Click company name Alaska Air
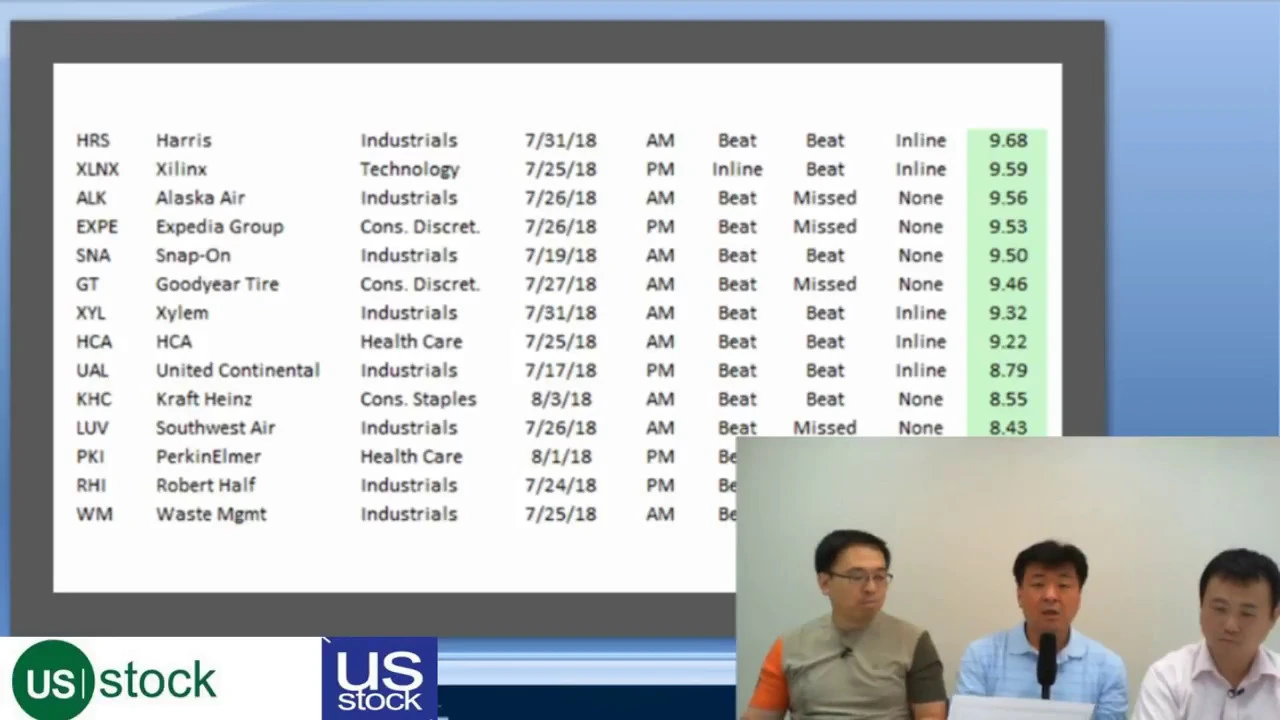 pyautogui.click(x=200, y=198)
